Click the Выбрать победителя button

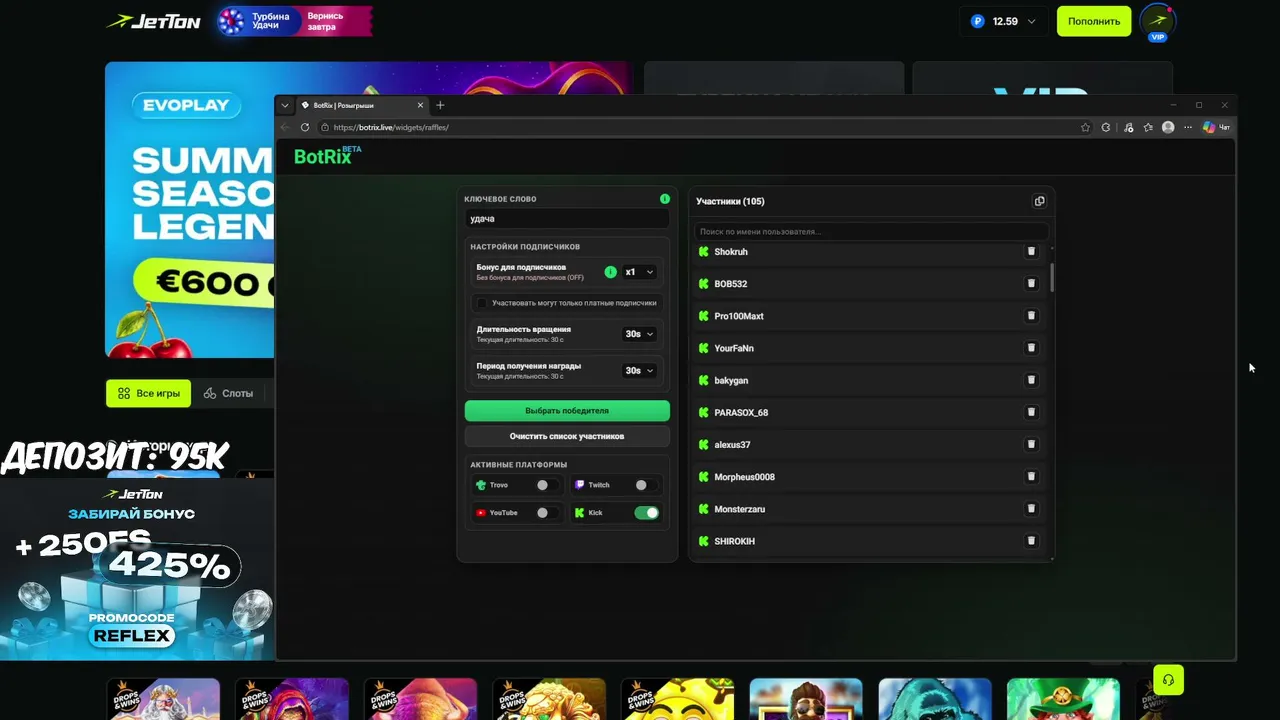pos(567,411)
